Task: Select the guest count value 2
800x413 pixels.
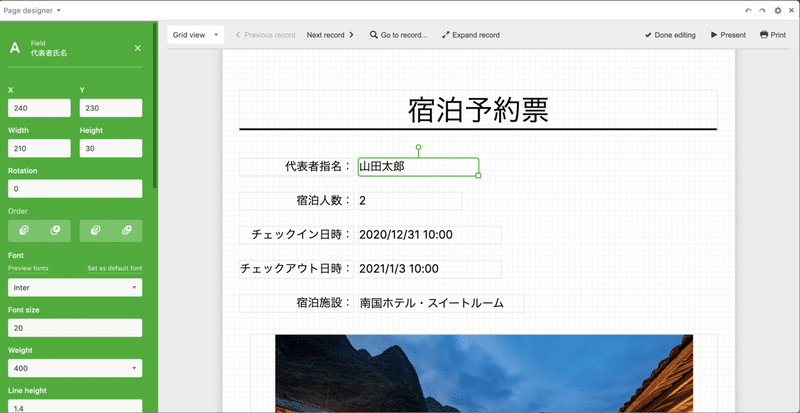Action: [x=410, y=201]
